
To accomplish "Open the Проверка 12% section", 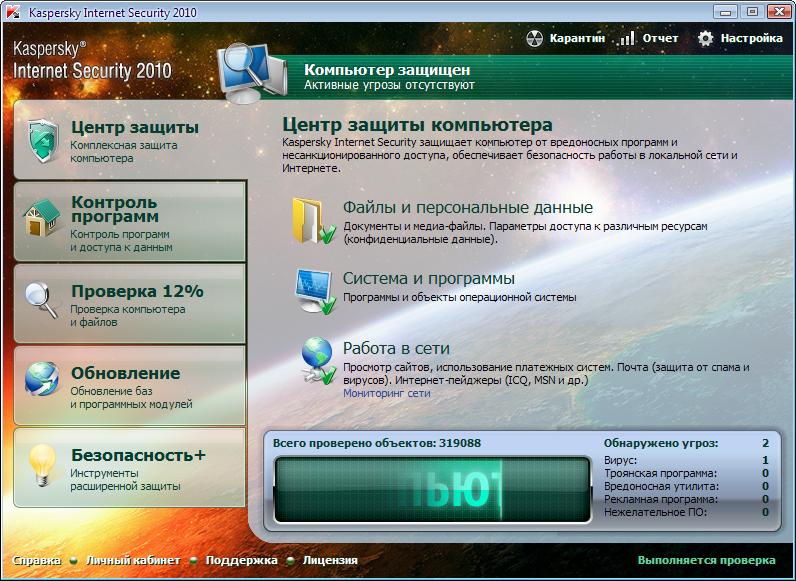I will [x=130, y=304].
